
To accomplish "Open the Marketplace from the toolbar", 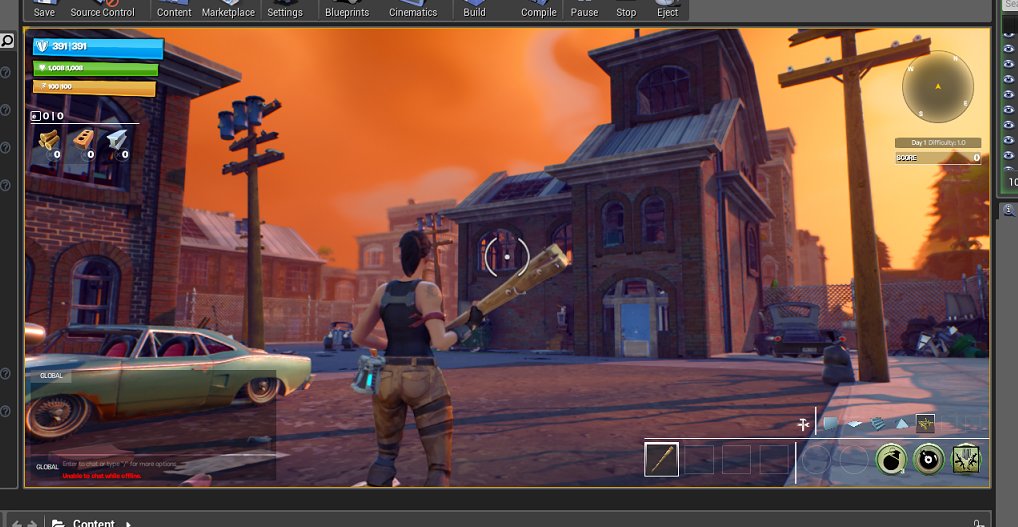I will 228,9.
